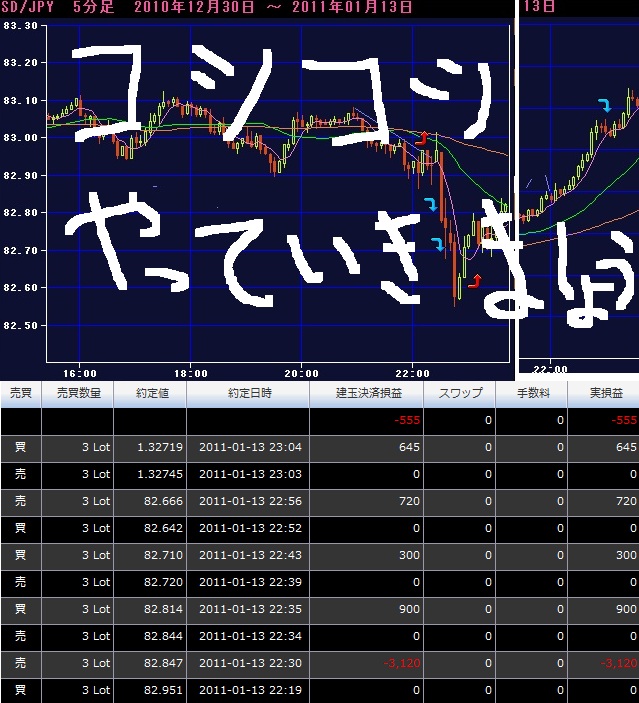Select execution price 82.814
639x703 pixels.
164,609
